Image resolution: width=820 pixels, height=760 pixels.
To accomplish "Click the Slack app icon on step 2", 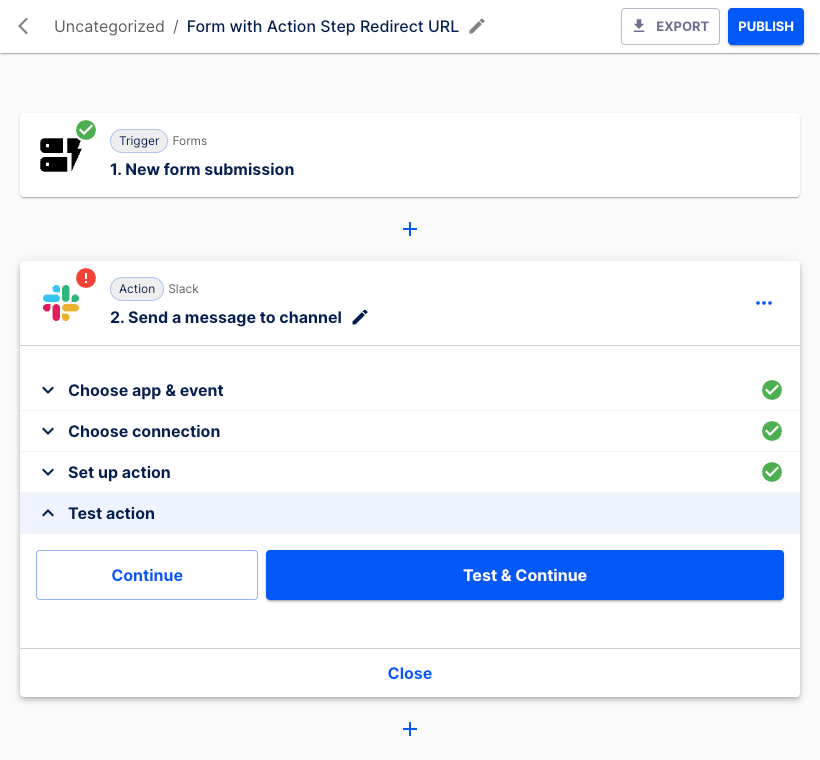I will 58,301.
